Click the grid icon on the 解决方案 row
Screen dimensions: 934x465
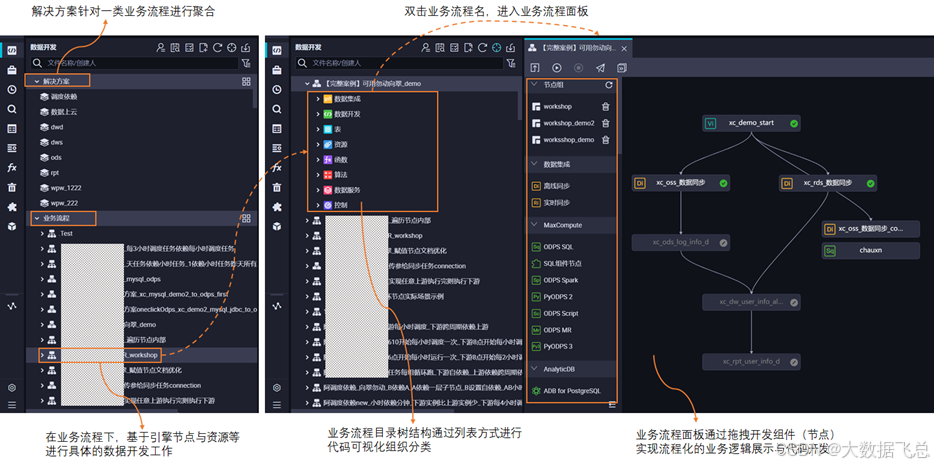pos(246,82)
